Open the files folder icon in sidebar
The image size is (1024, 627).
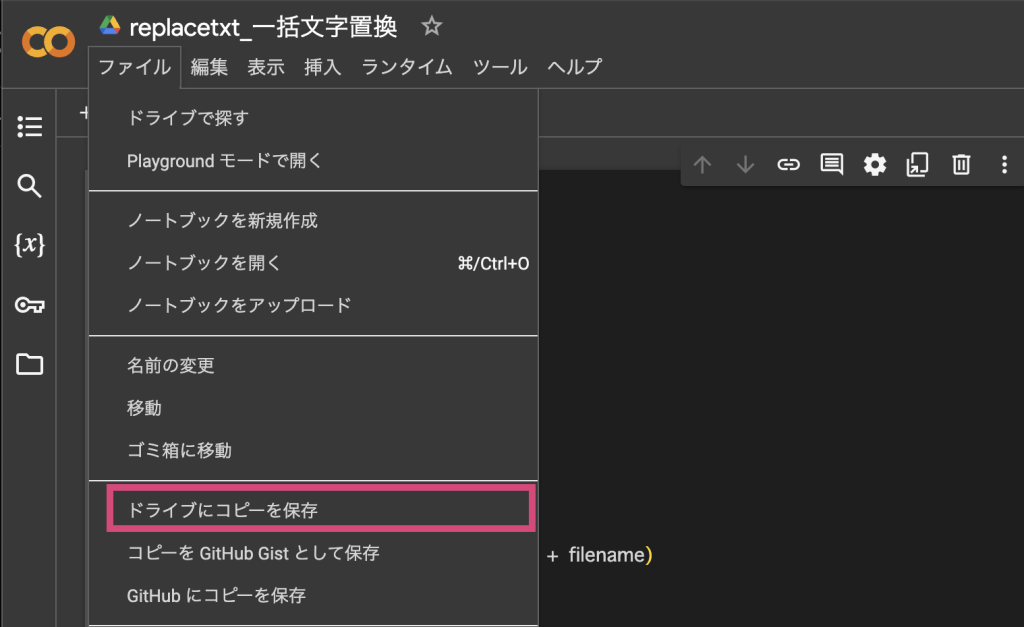point(30,364)
